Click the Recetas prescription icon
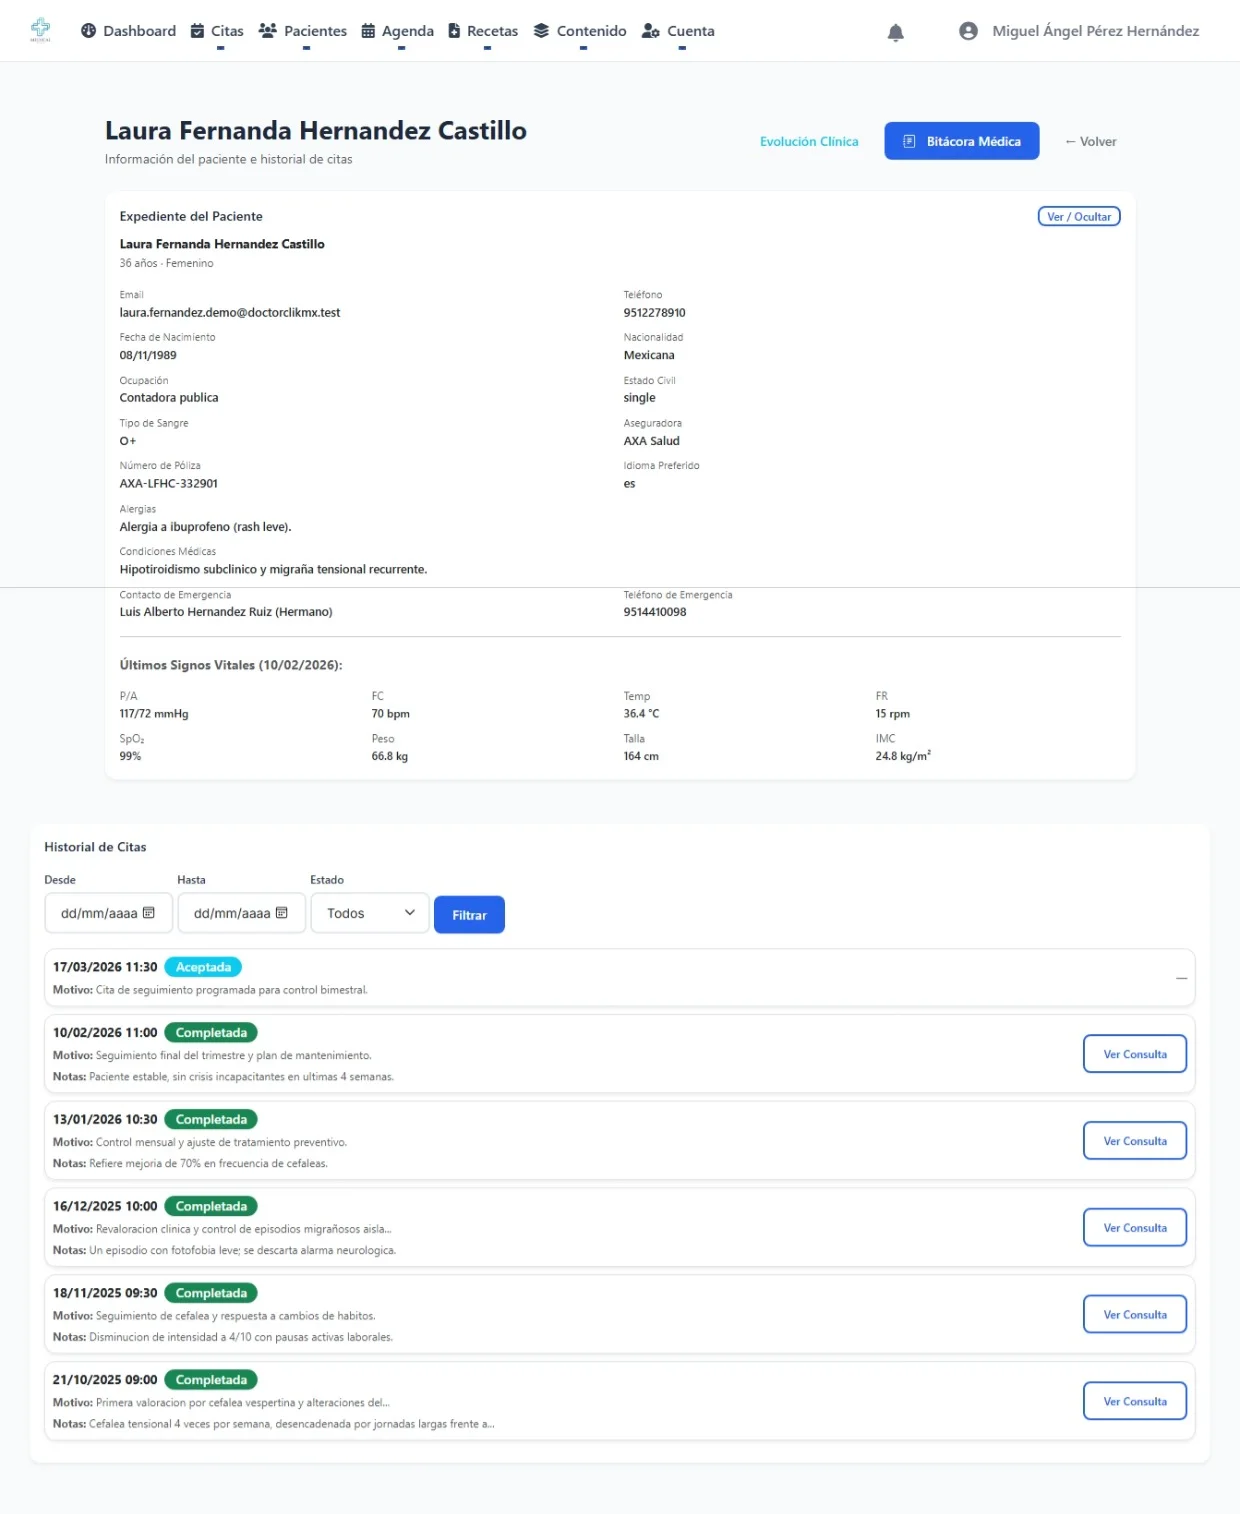This screenshot has height=1514, width=1240. pyautogui.click(x=454, y=31)
